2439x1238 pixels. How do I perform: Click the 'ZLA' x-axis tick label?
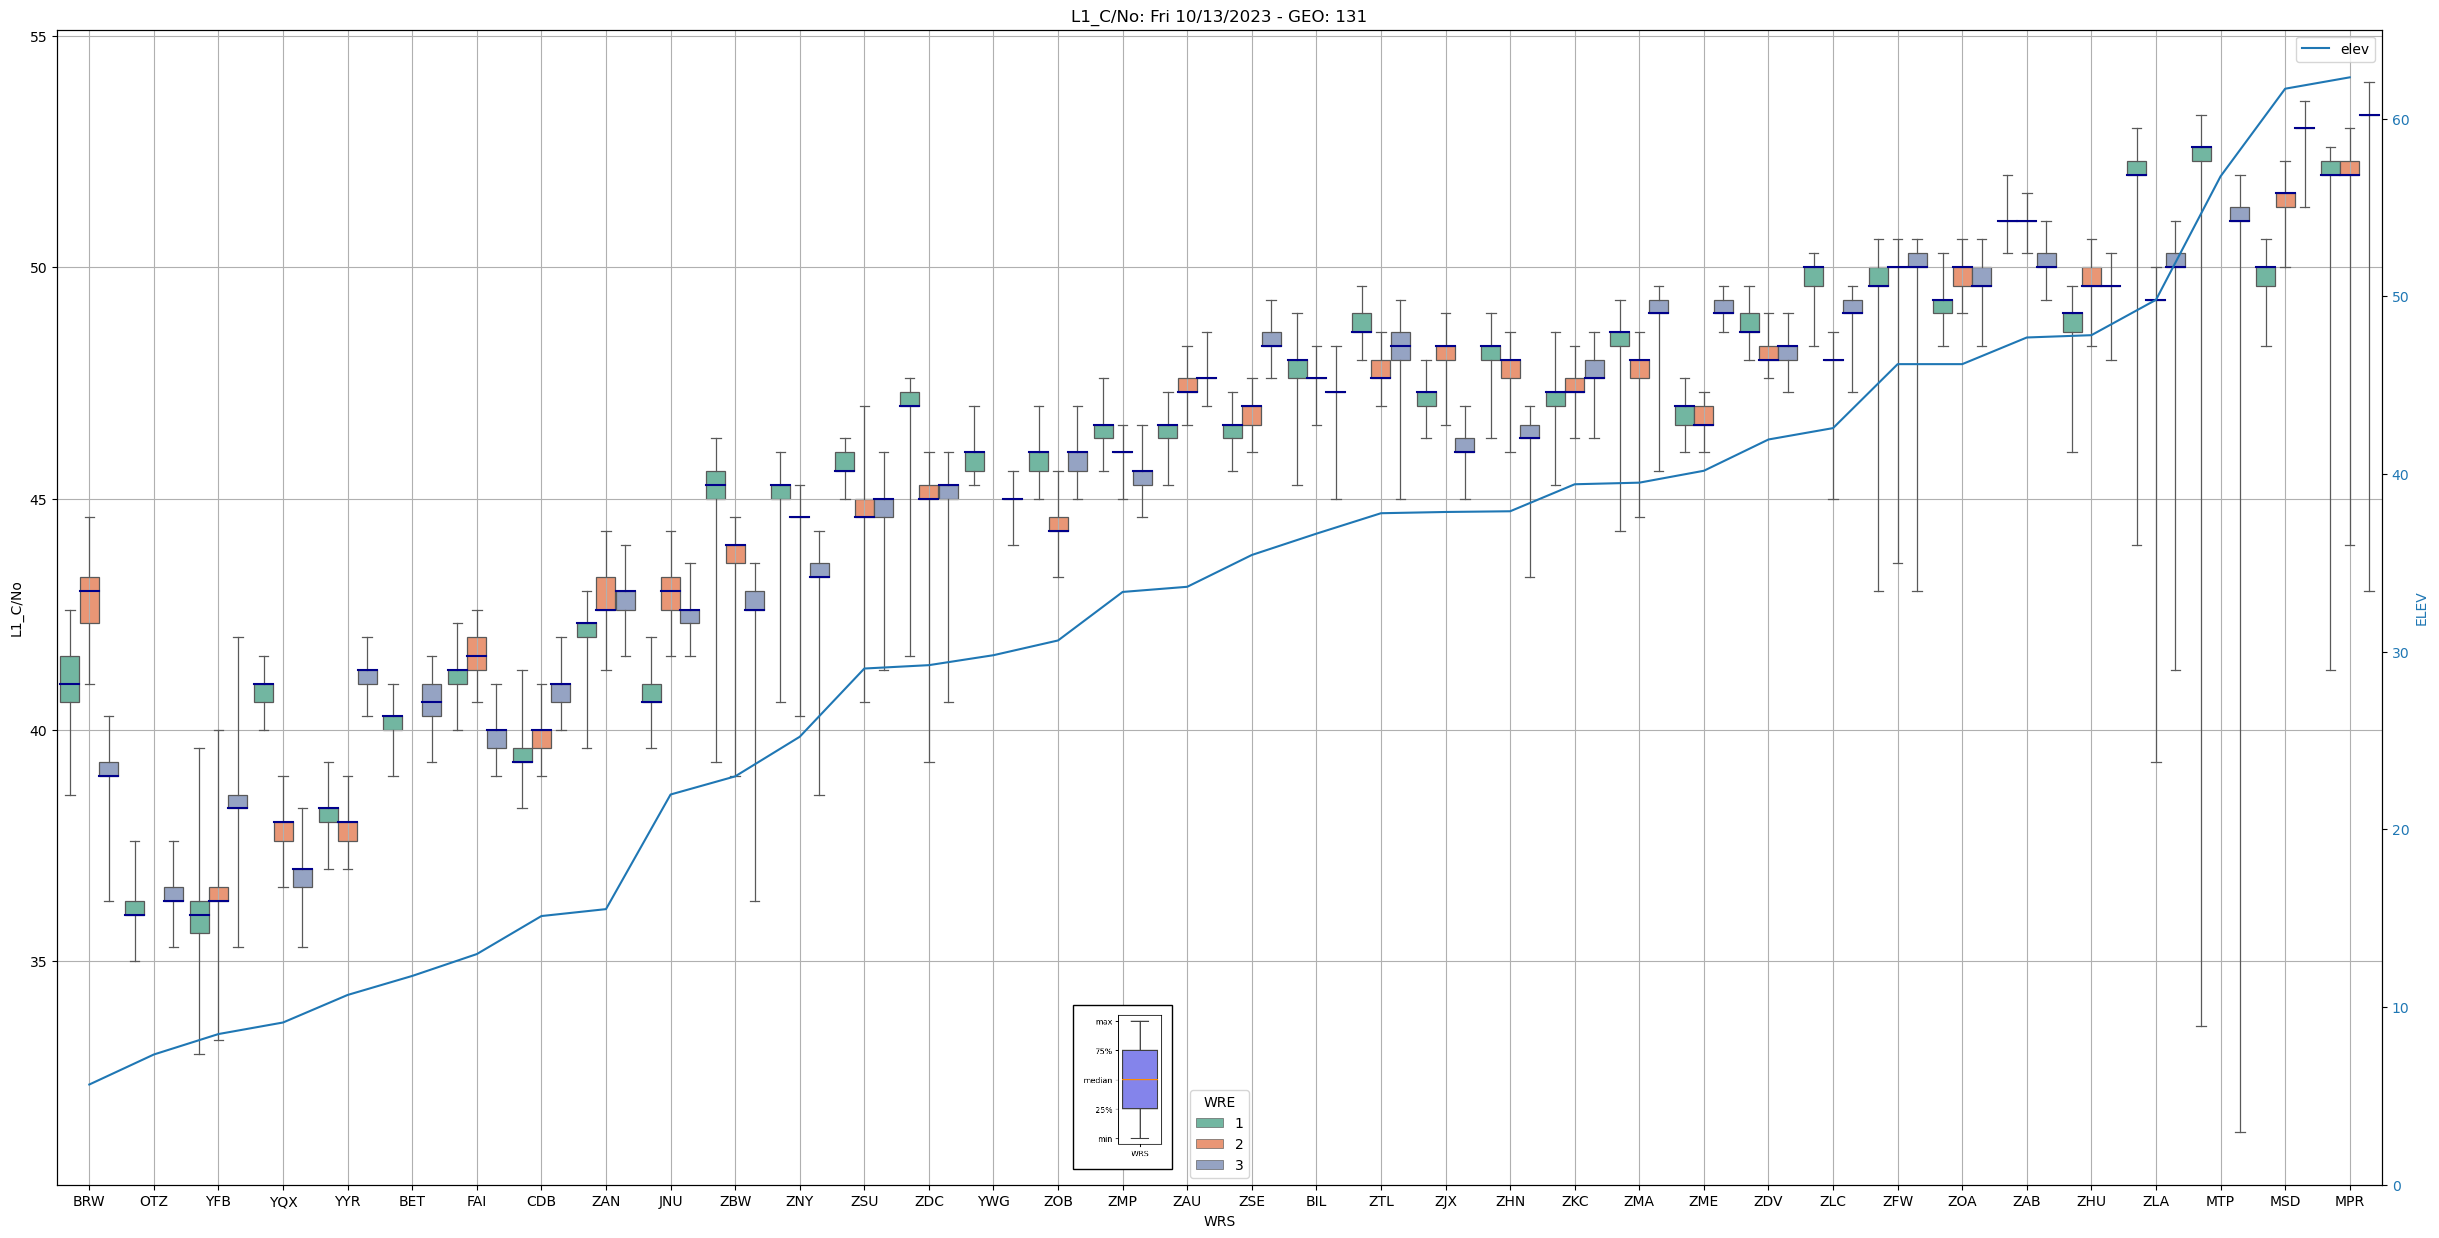coord(2156,1201)
